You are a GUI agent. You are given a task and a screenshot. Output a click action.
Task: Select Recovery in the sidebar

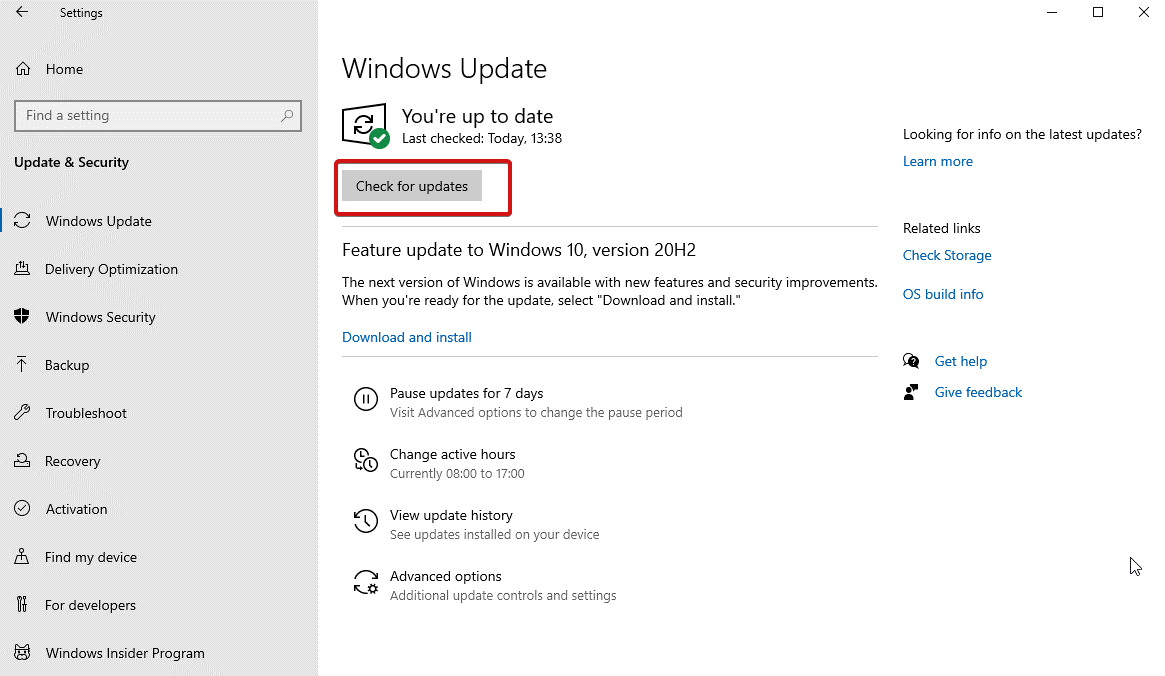[73, 461]
